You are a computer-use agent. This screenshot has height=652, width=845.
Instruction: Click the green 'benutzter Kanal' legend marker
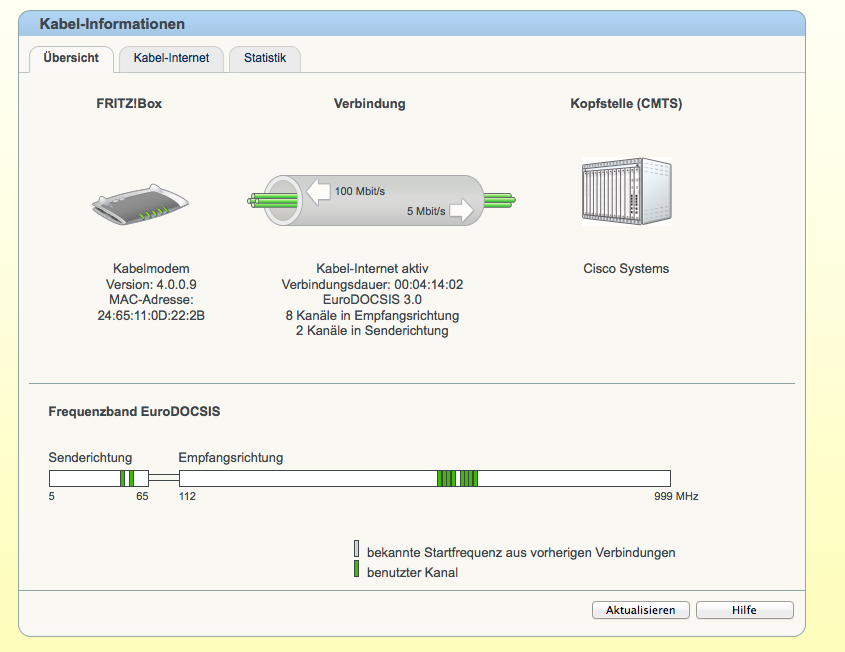[356, 571]
